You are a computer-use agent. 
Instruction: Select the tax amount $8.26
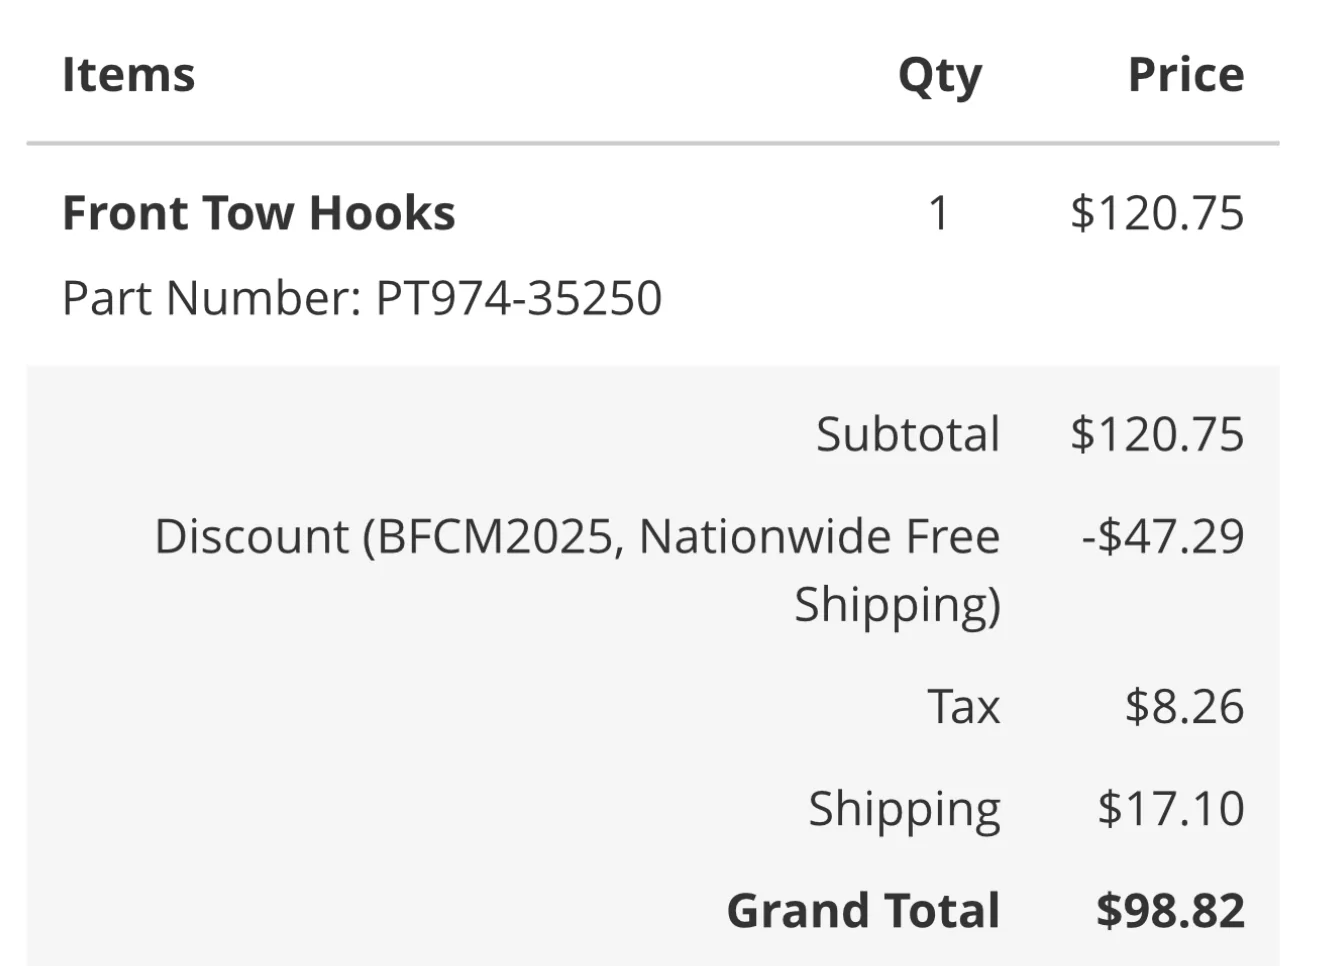pyautogui.click(x=1184, y=706)
